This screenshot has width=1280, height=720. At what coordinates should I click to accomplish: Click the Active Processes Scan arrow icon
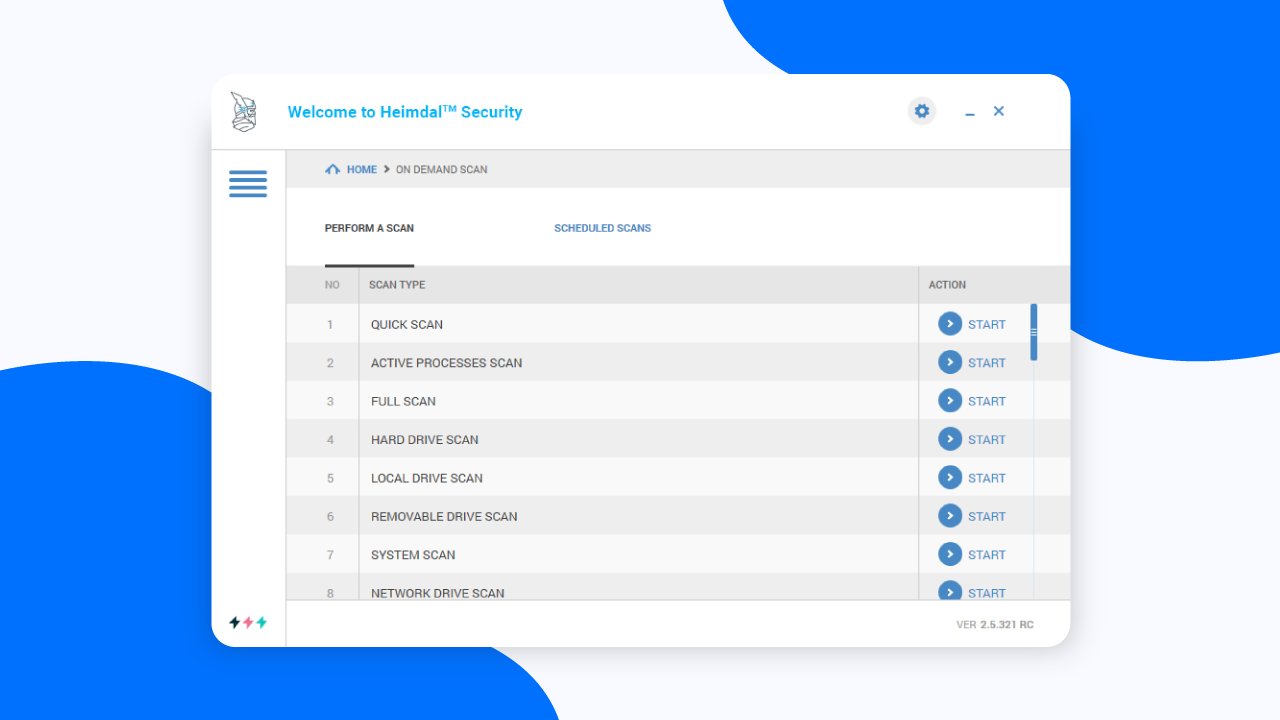(x=950, y=362)
